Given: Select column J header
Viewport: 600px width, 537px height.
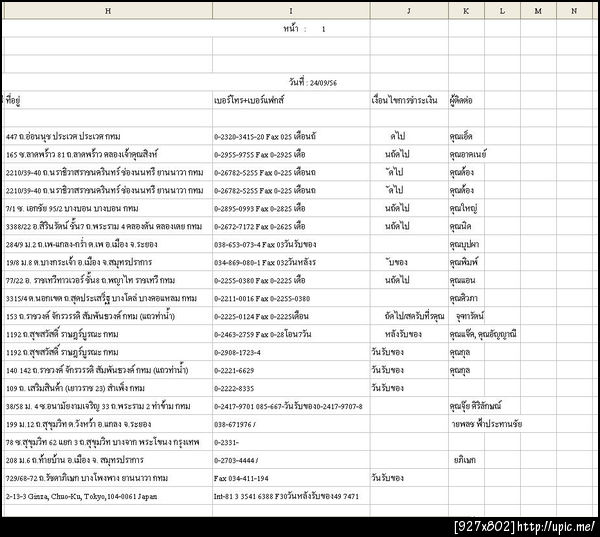Looking at the screenshot, I should tap(409, 11).
